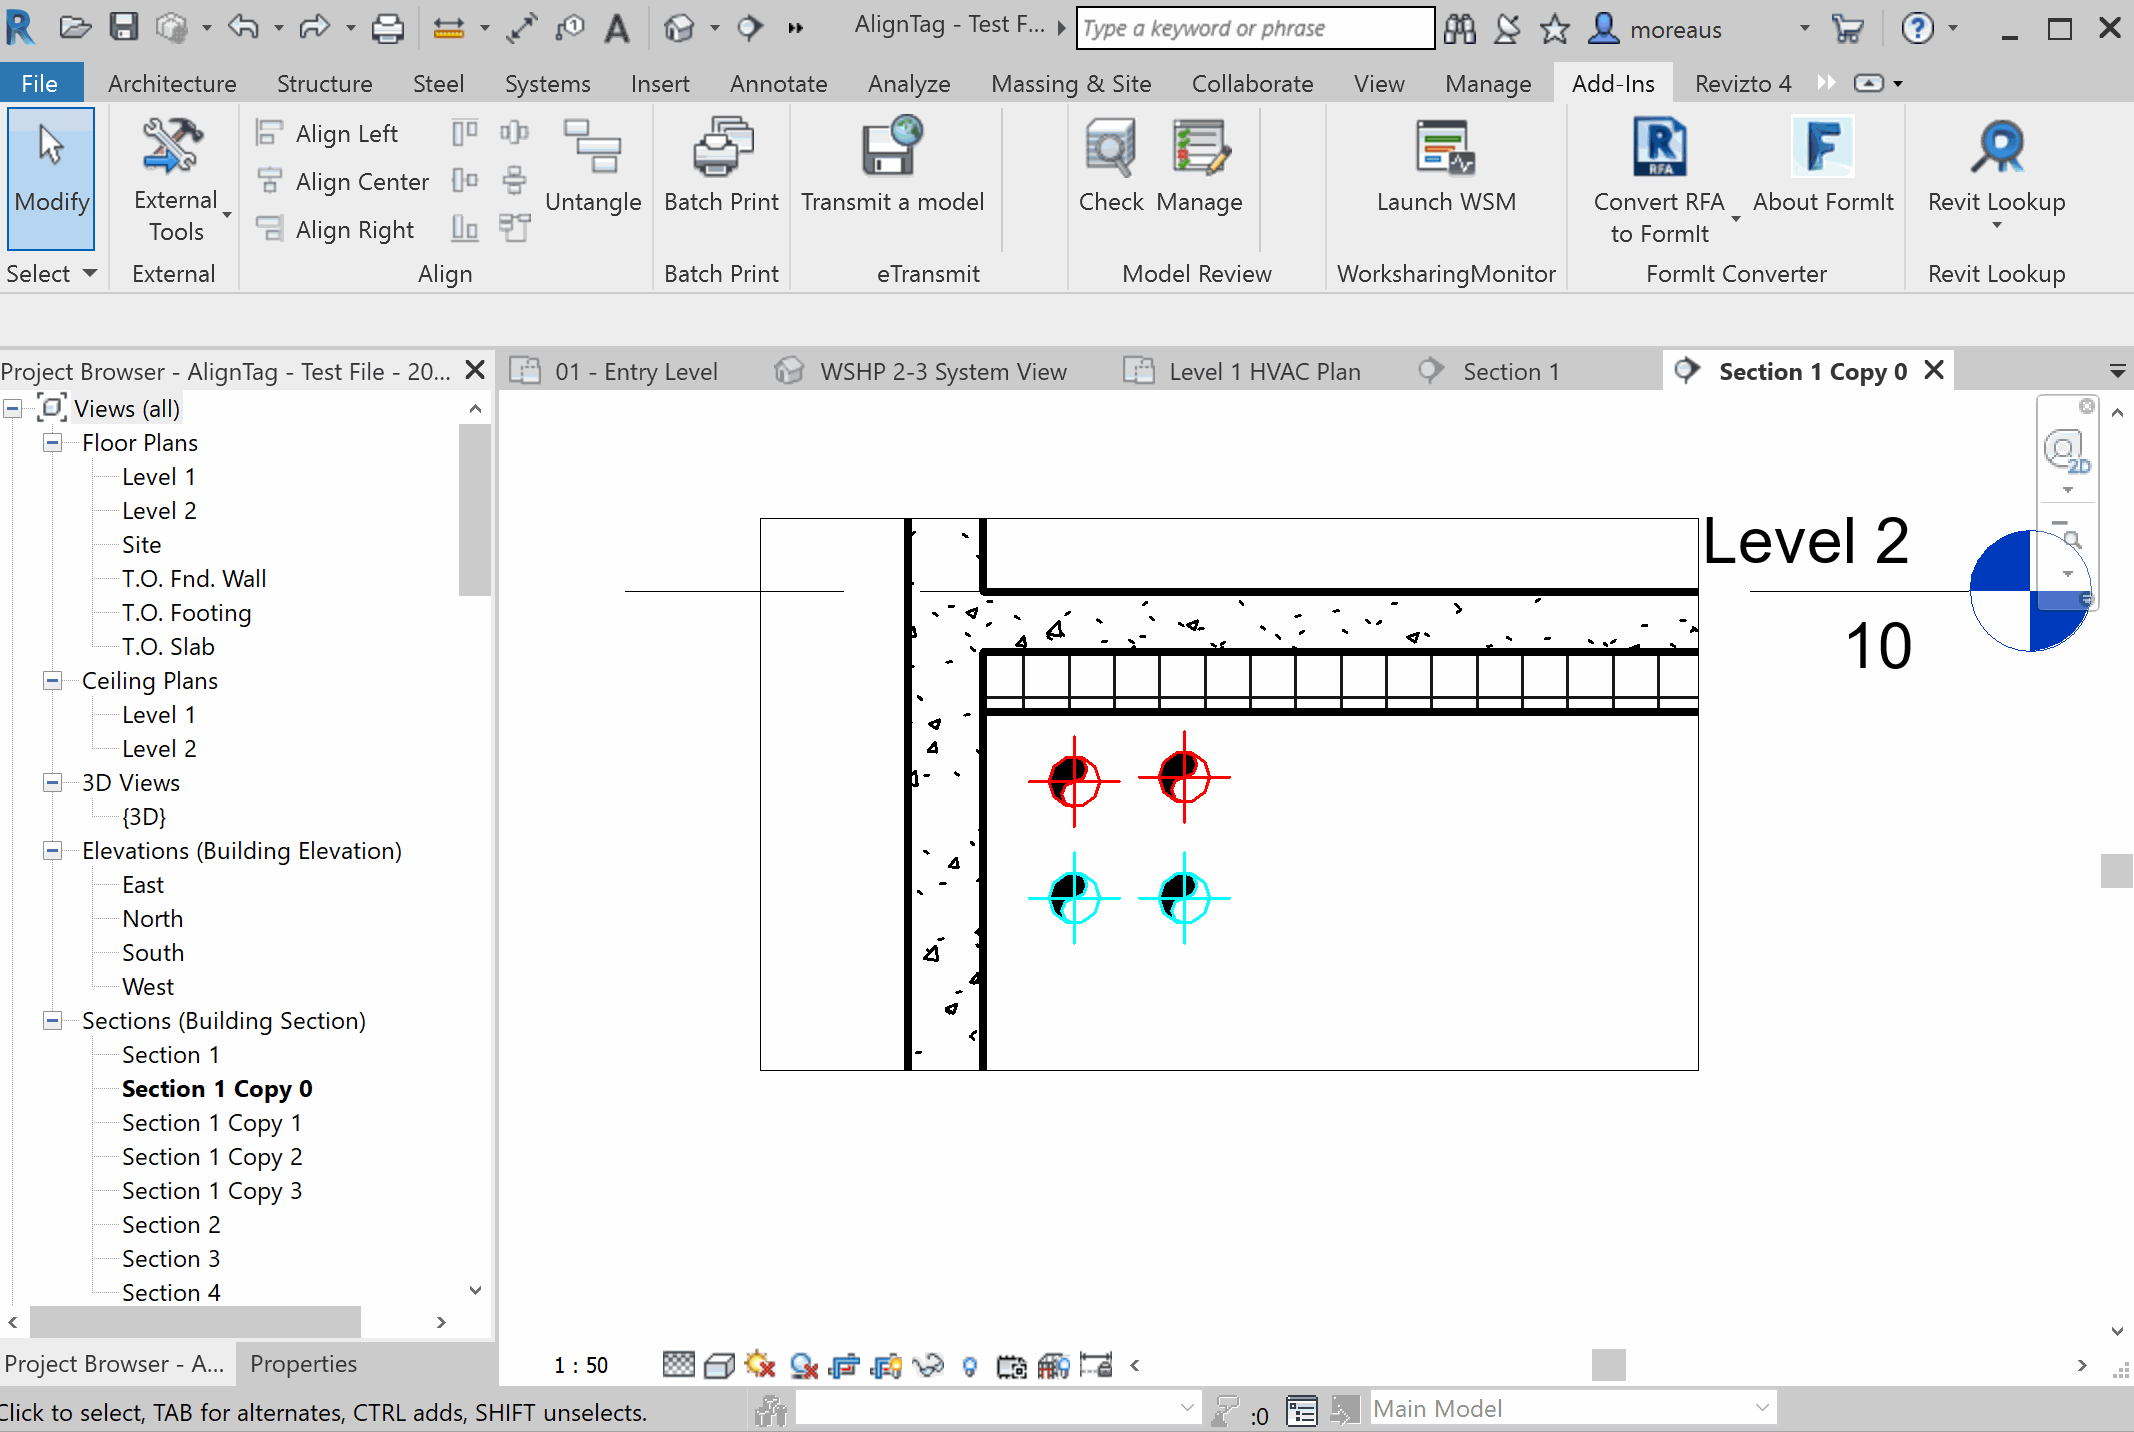Toggle shadows off in view bar
The width and height of the screenshot is (2134, 1432).
(x=803, y=1365)
